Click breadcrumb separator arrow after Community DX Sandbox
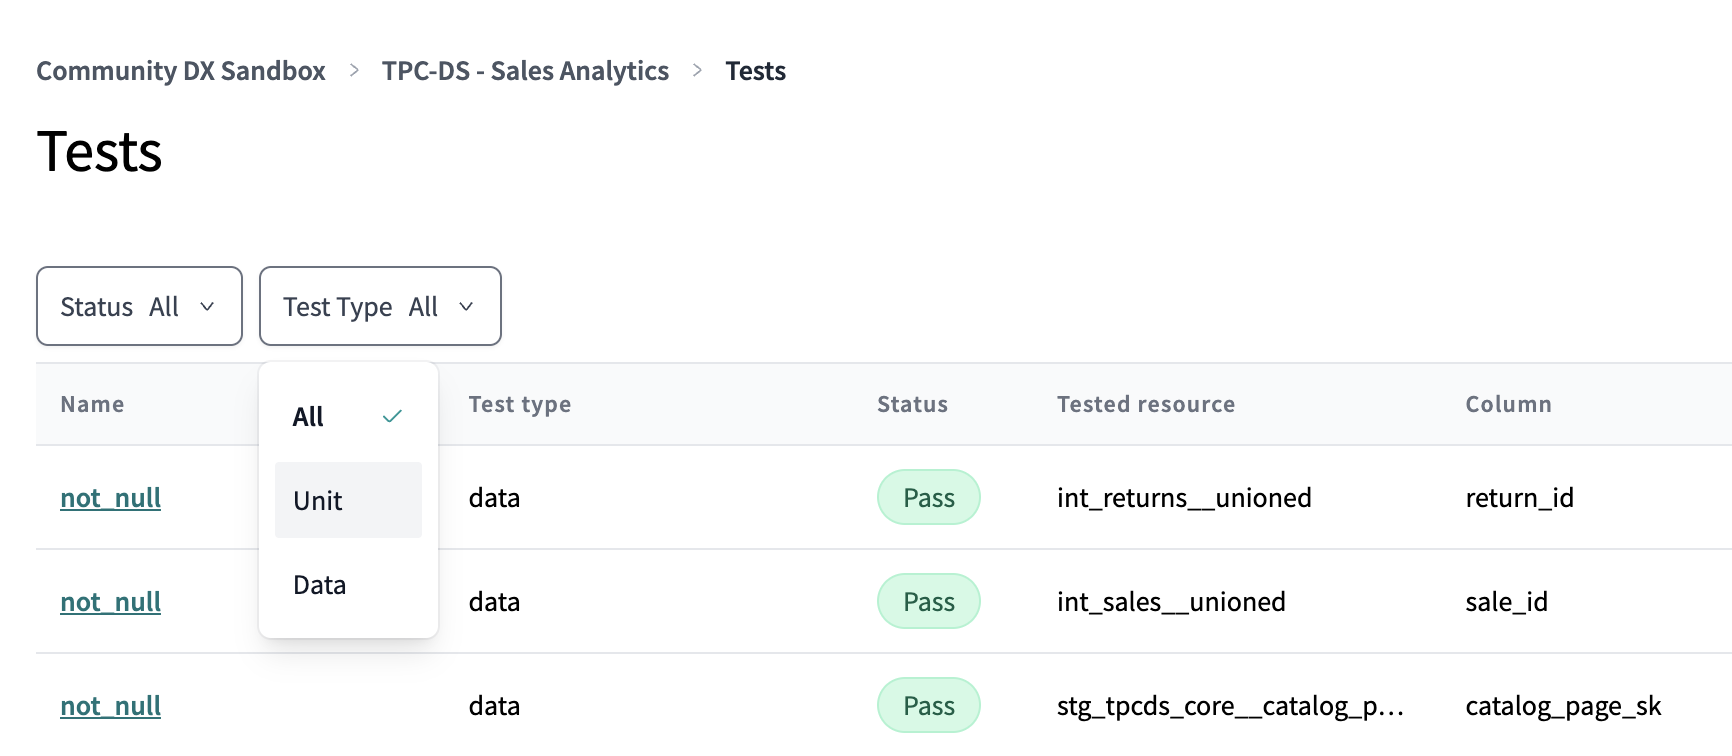 click(354, 71)
